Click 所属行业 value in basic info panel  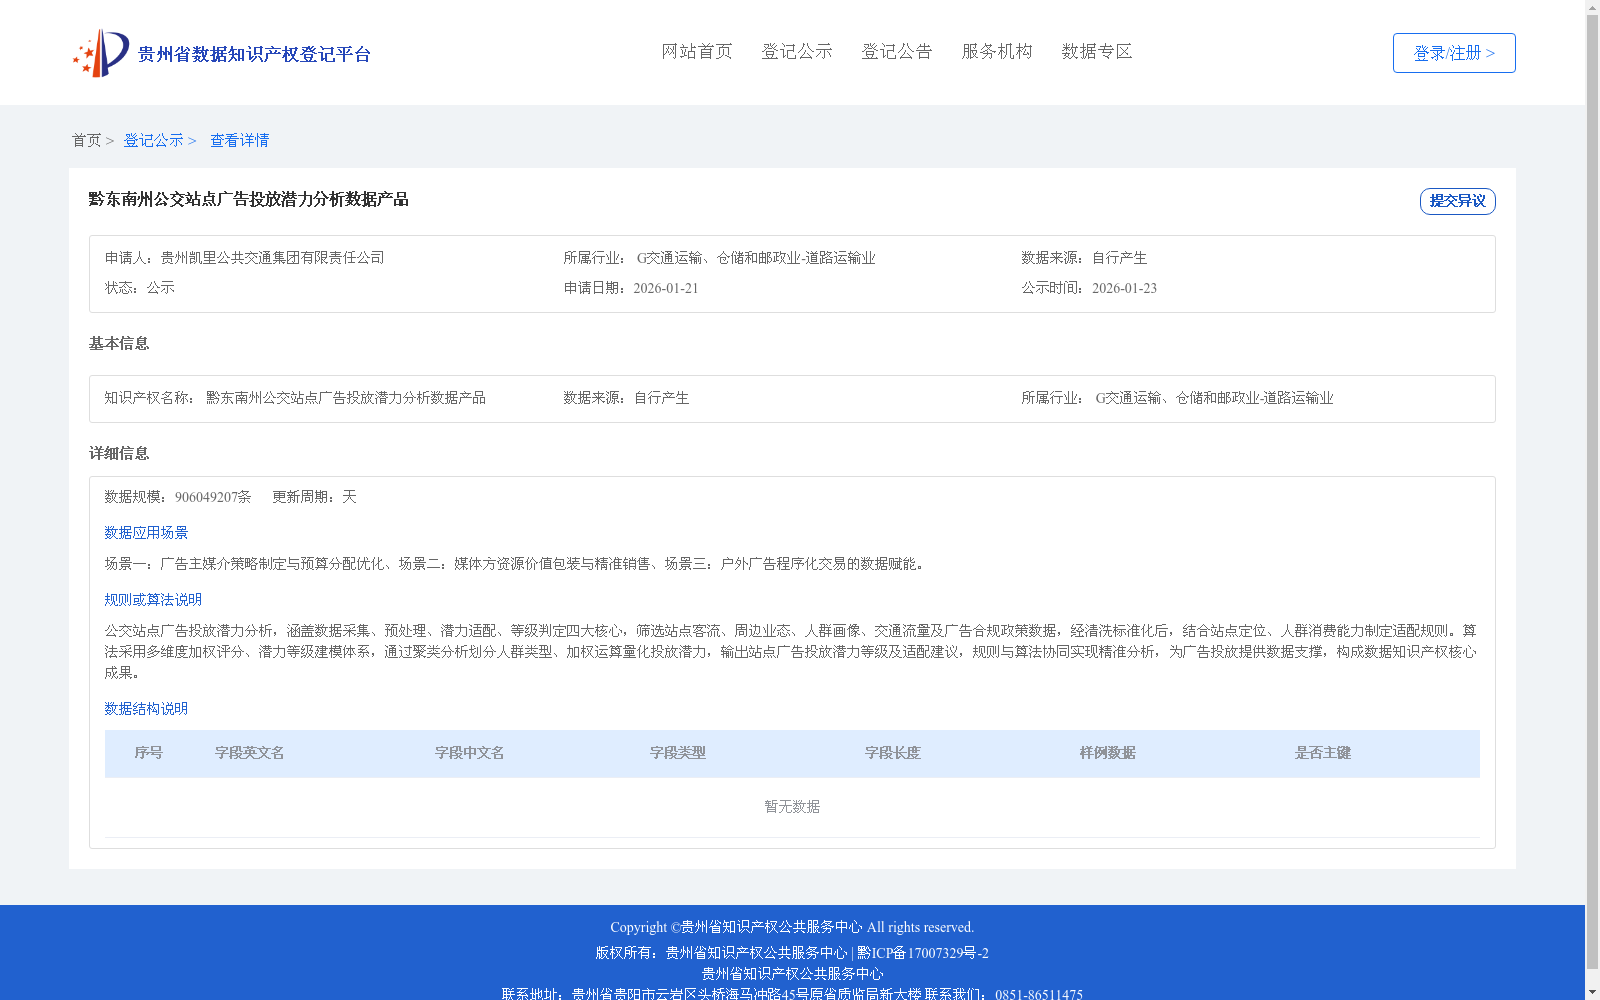point(1214,398)
